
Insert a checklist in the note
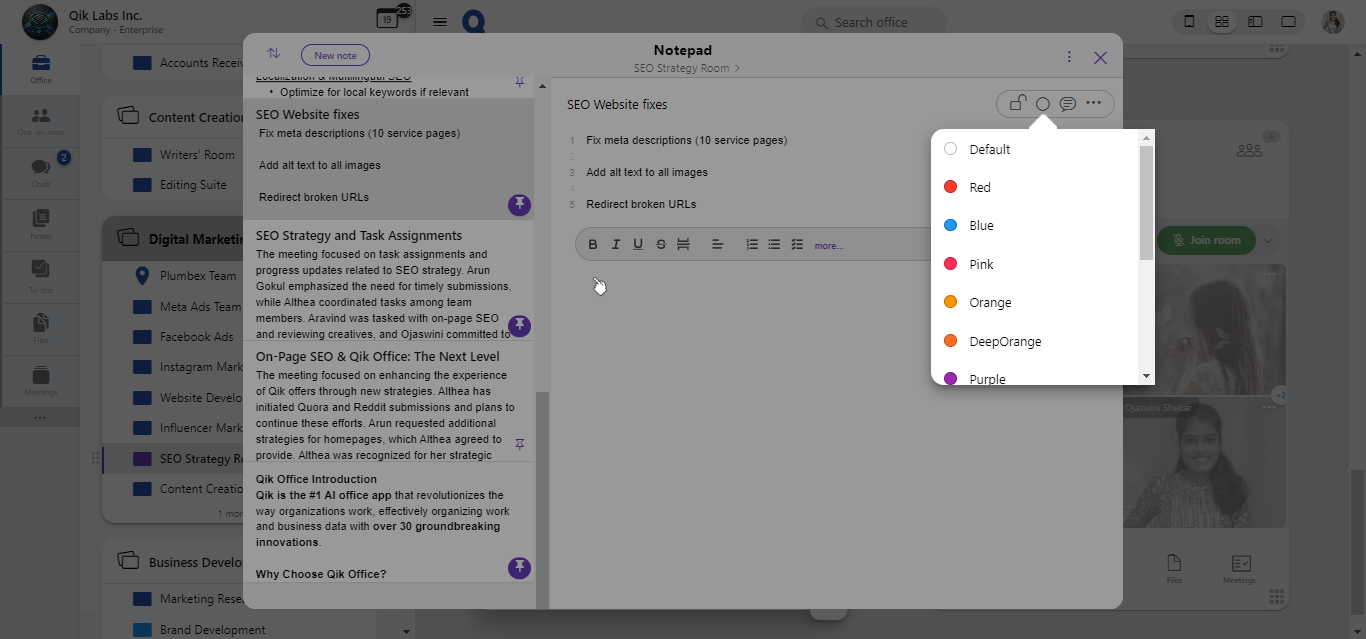click(x=797, y=244)
